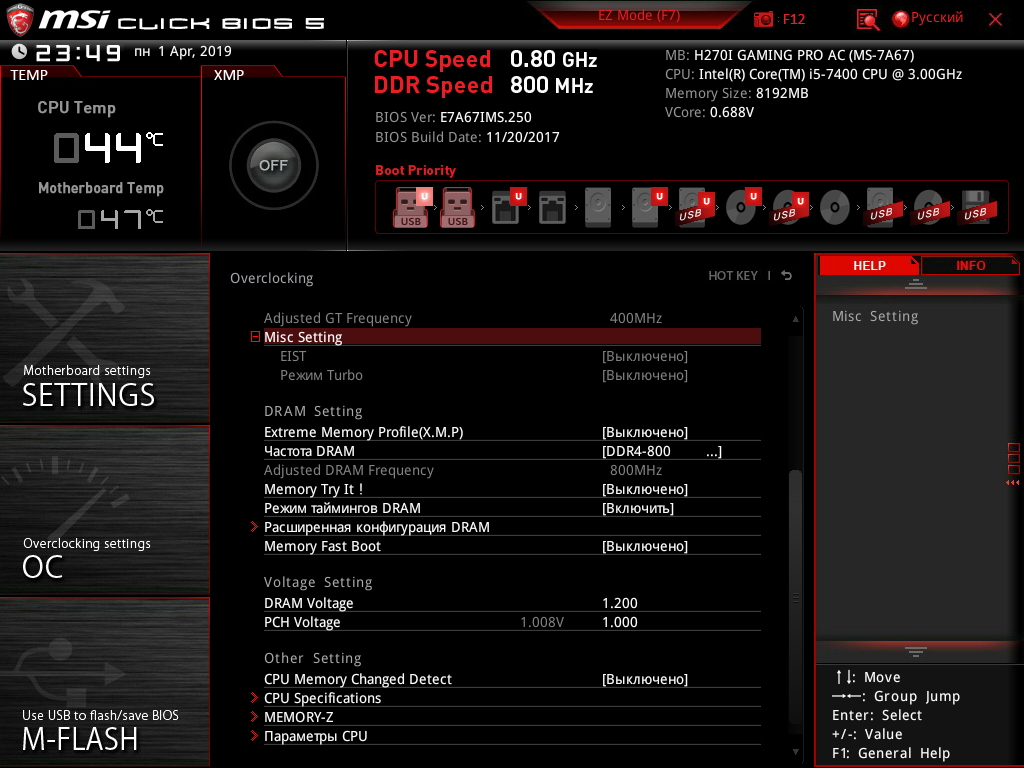Select the UEFI network boot device

pyautogui.click(x=507, y=207)
